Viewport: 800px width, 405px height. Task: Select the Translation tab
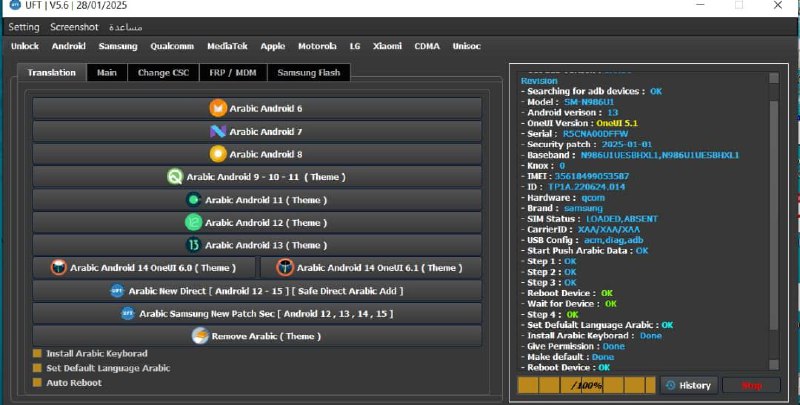tap(52, 72)
